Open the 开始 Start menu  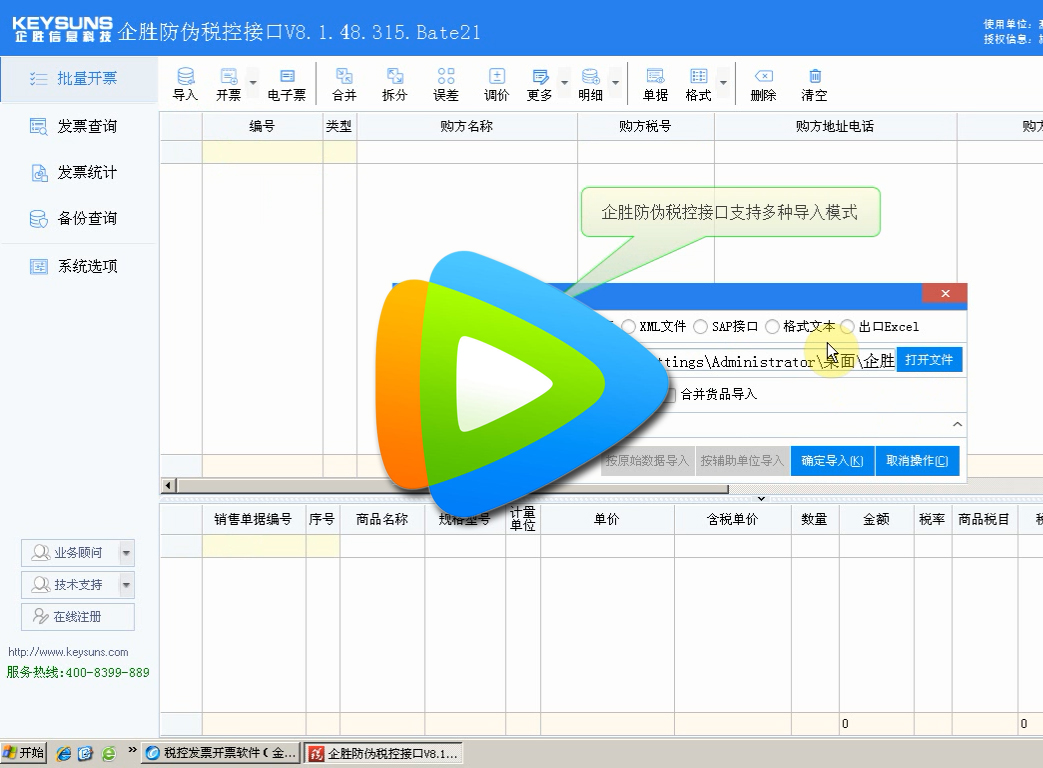(23, 753)
